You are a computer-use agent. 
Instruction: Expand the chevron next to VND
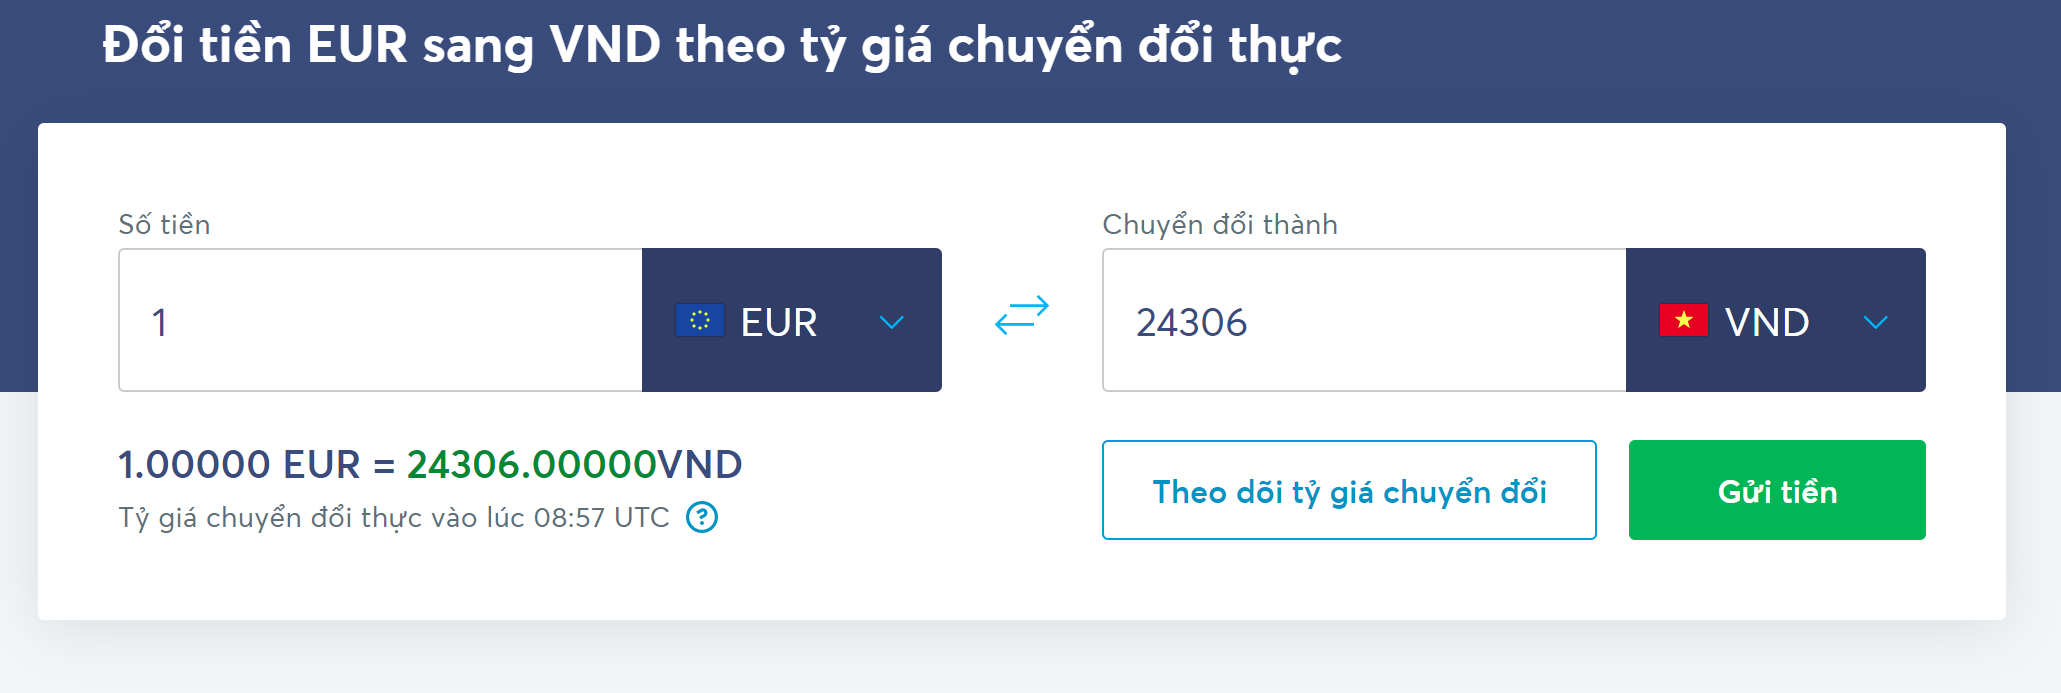(x=1876, y=322)
